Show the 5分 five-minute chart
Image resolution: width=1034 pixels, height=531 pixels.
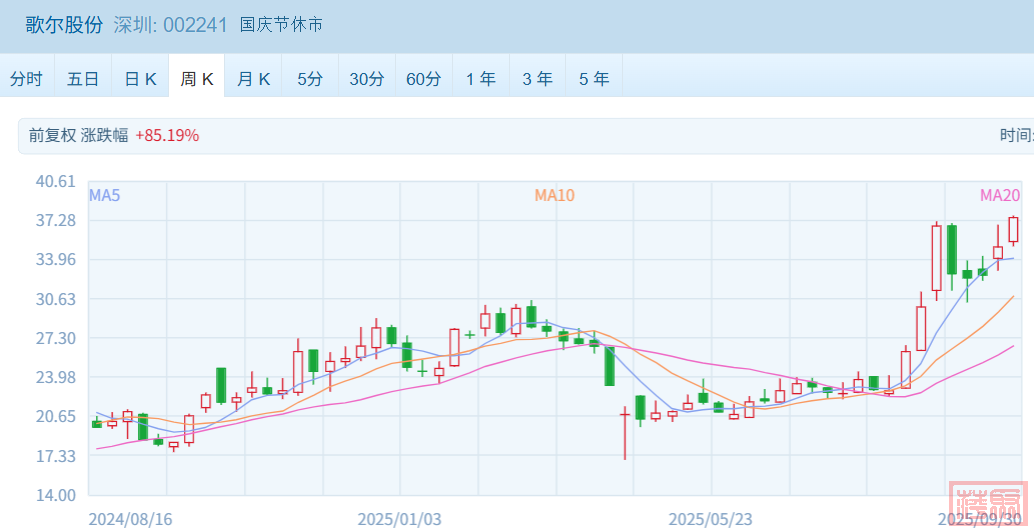click(x=310, y=79)
